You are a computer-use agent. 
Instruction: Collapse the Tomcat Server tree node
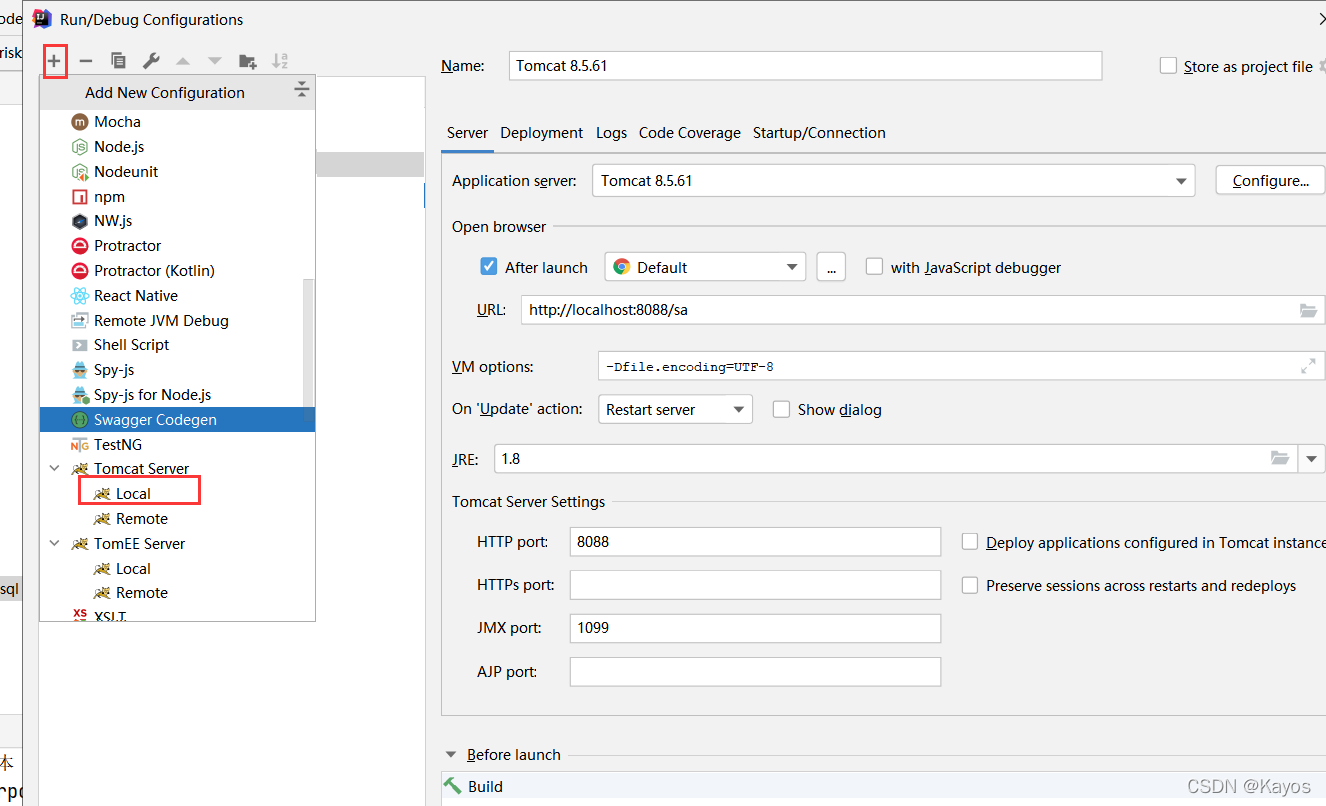click(x=55, y=468)
